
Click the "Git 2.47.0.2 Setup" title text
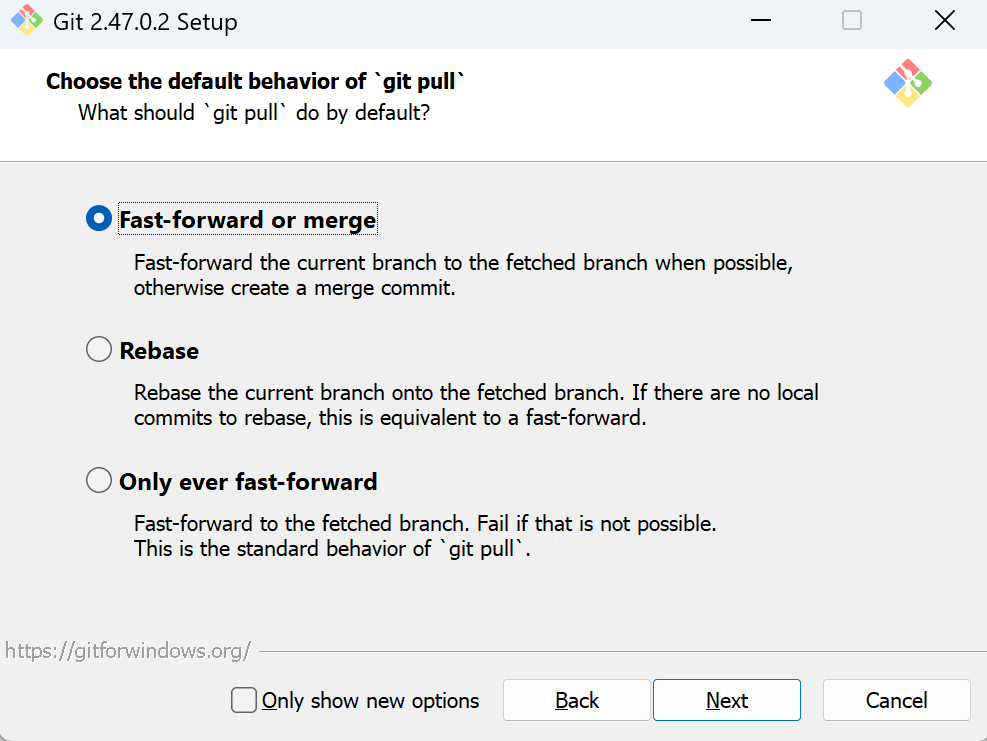144,22
